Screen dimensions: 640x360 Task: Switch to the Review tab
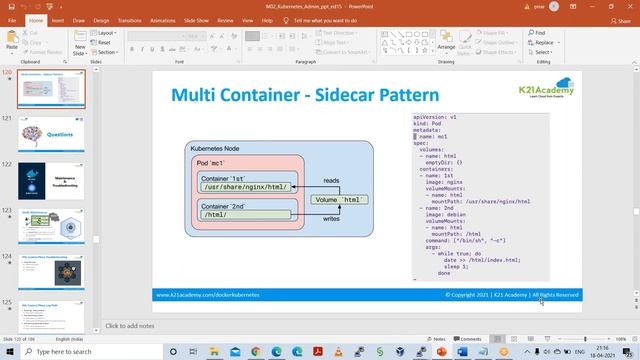[225, 20]
